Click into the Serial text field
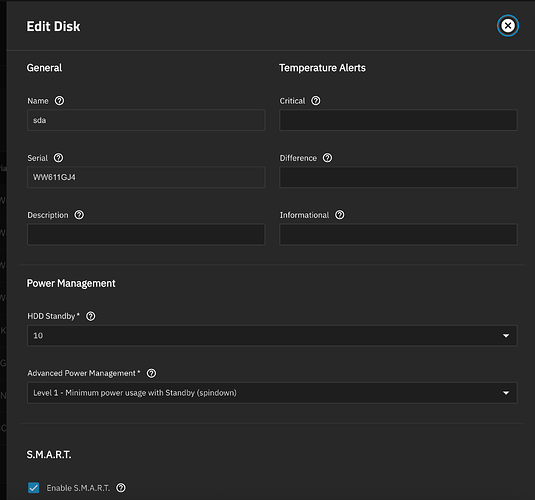 point(146,177)
